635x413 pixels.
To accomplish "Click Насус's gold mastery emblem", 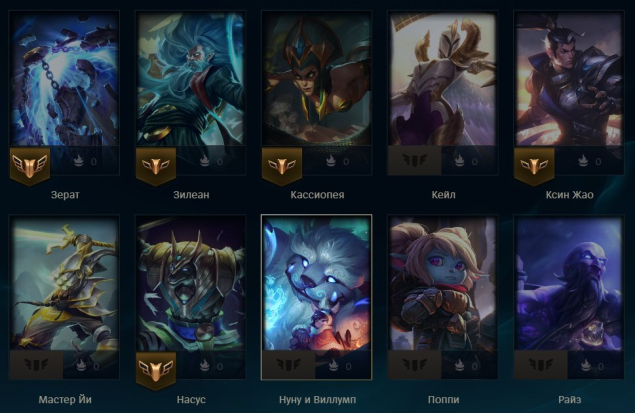I will pos(156,371).
